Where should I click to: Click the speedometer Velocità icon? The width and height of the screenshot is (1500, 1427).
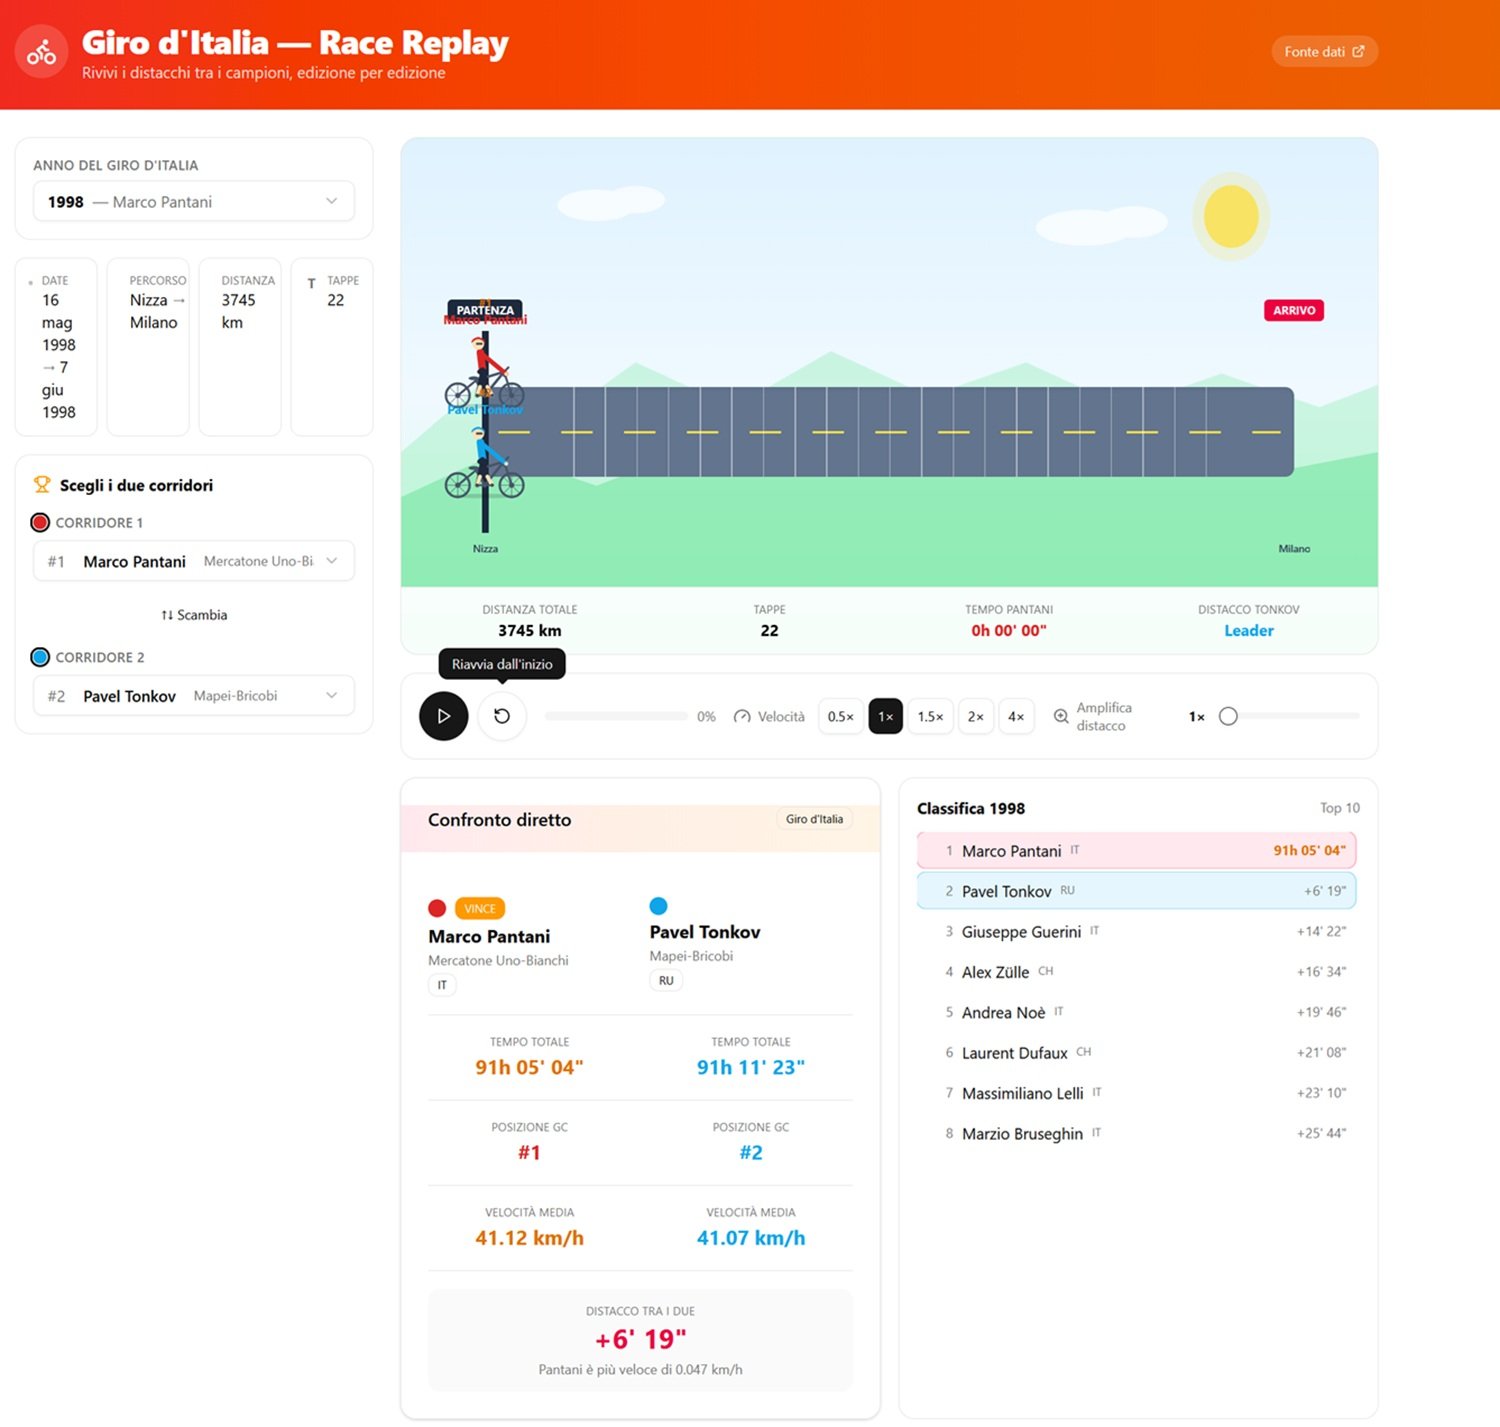click(x=742, y=716)
